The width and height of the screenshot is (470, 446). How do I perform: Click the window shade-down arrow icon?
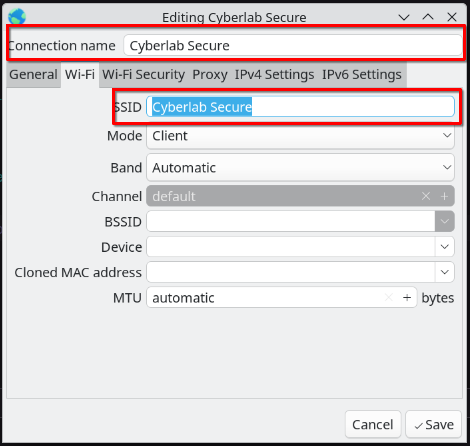(404, 17)
